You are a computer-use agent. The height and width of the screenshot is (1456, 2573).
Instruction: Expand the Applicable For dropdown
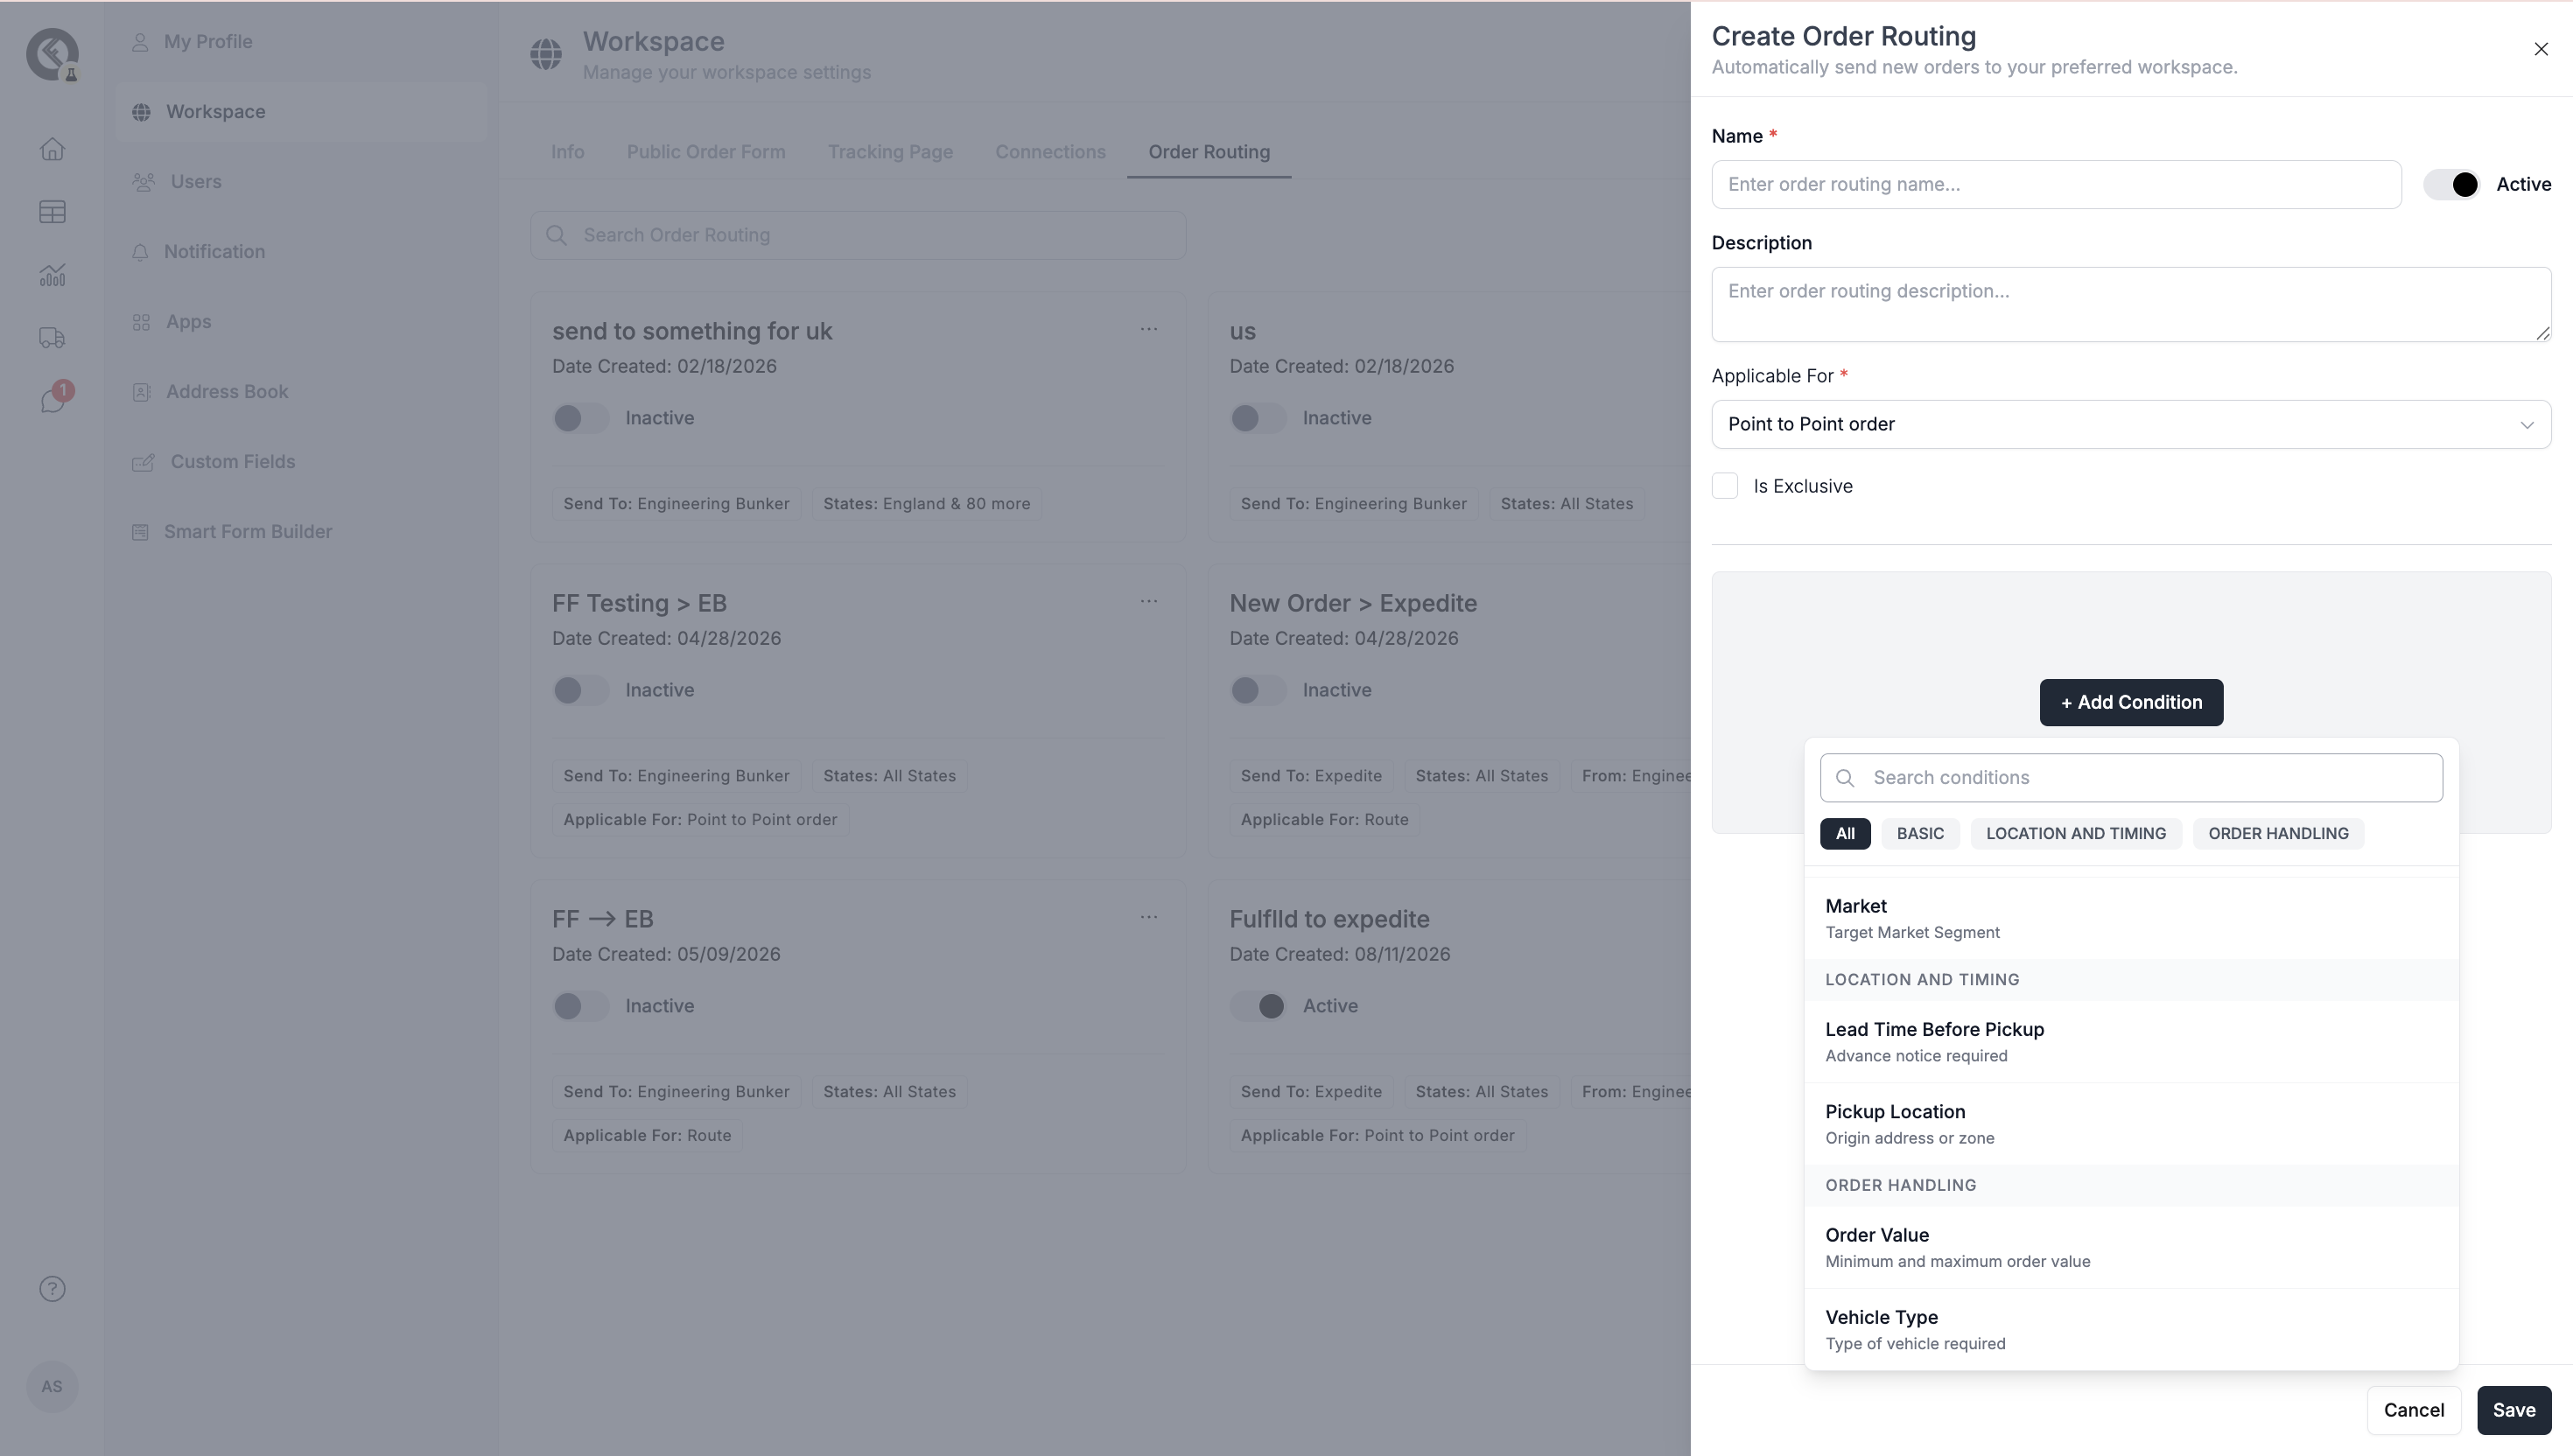tap(2131, 424)
